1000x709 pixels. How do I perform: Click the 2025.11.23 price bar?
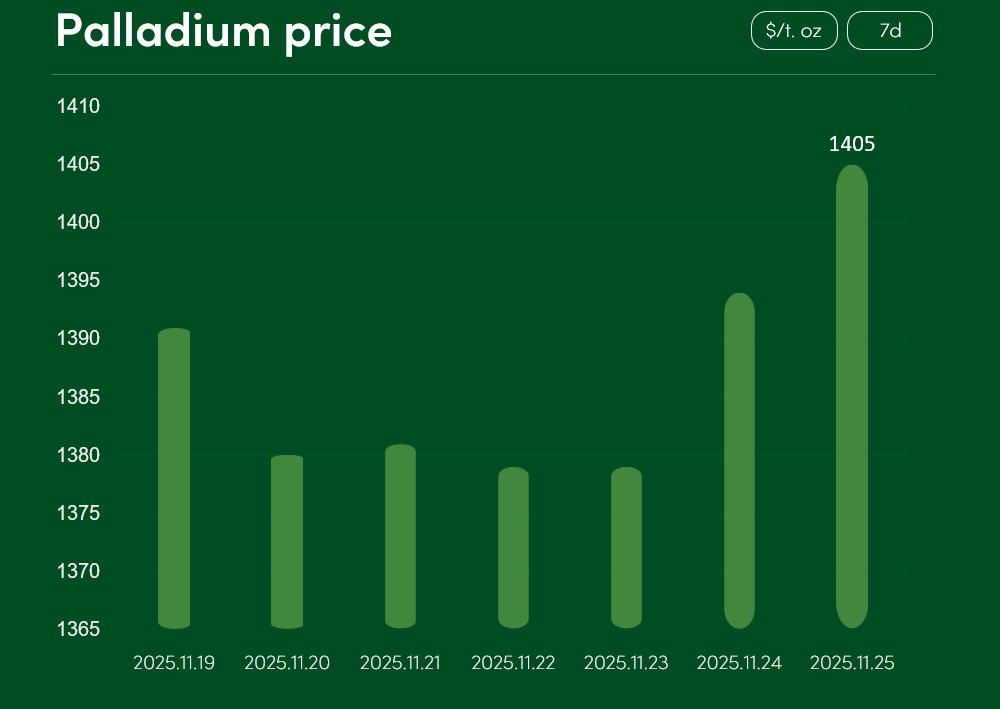(626, 548)
